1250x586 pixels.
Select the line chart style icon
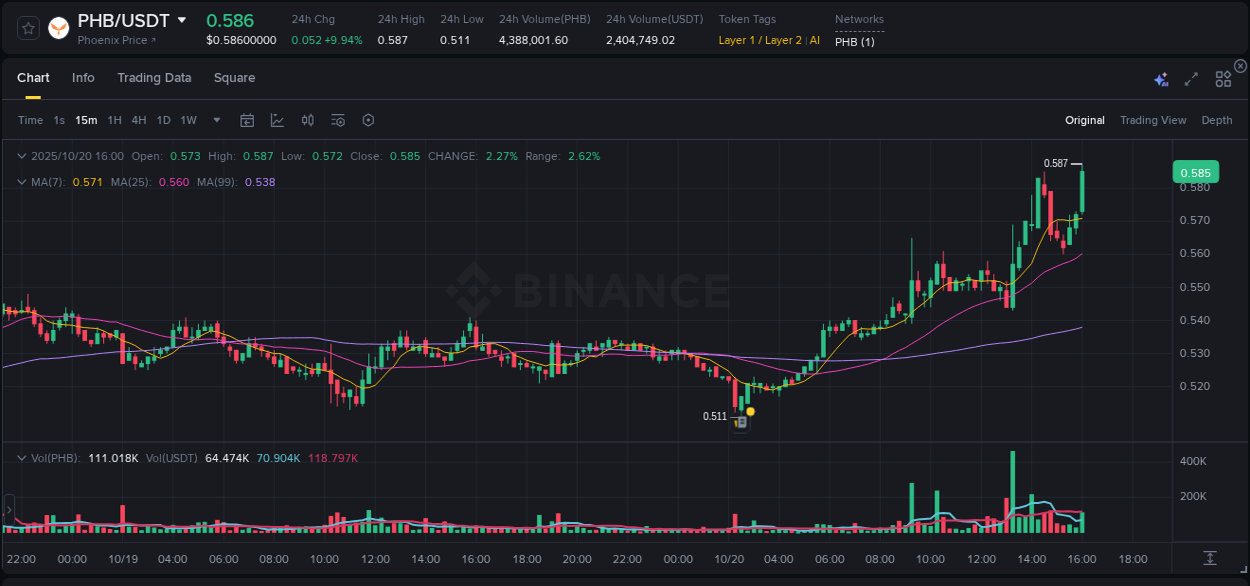tap(277, 120)
